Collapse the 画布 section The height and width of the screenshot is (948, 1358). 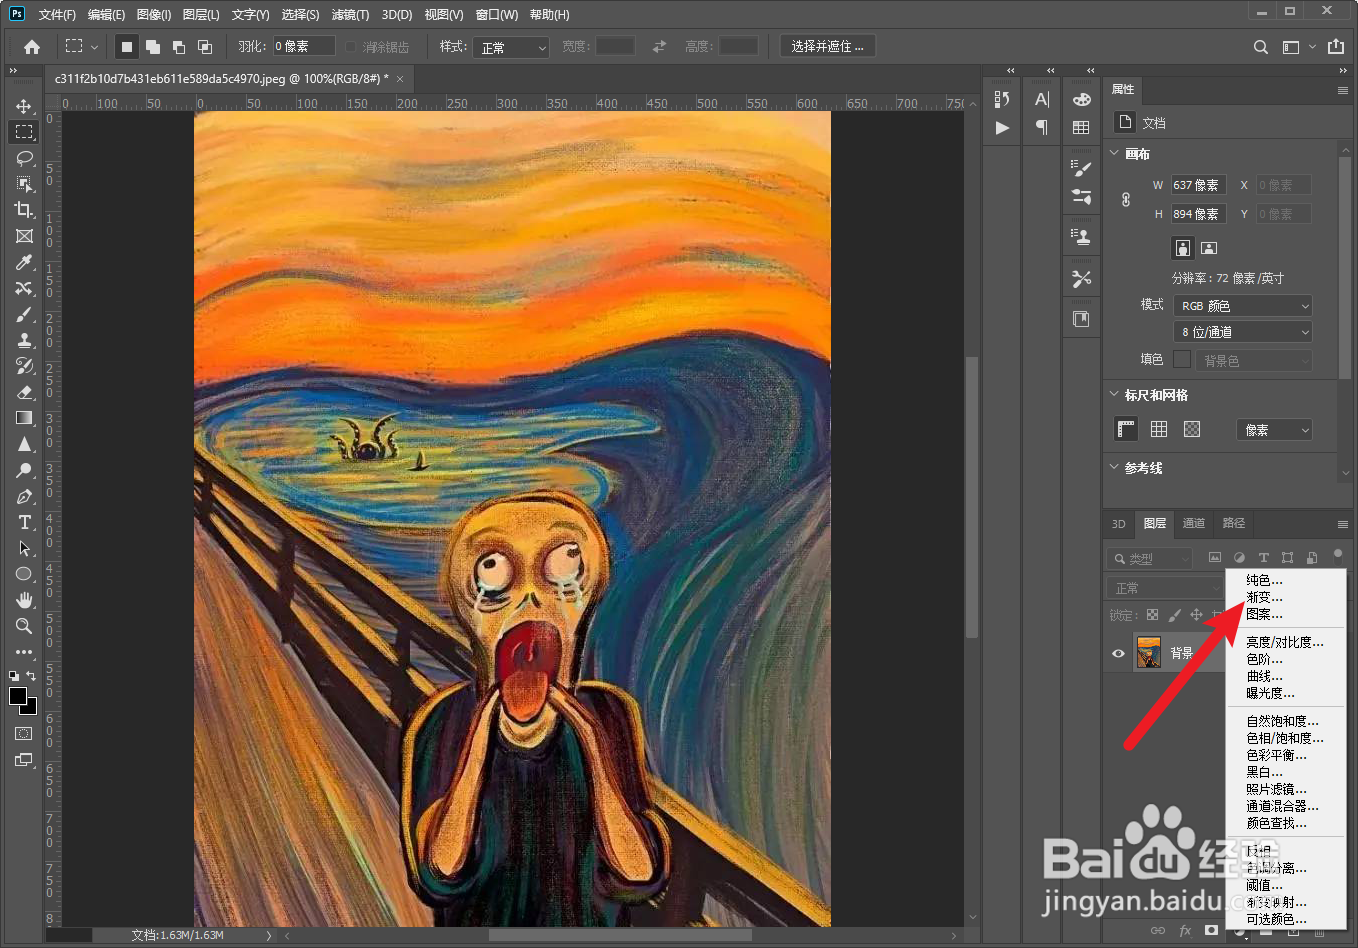click(x=1115, y=154)
